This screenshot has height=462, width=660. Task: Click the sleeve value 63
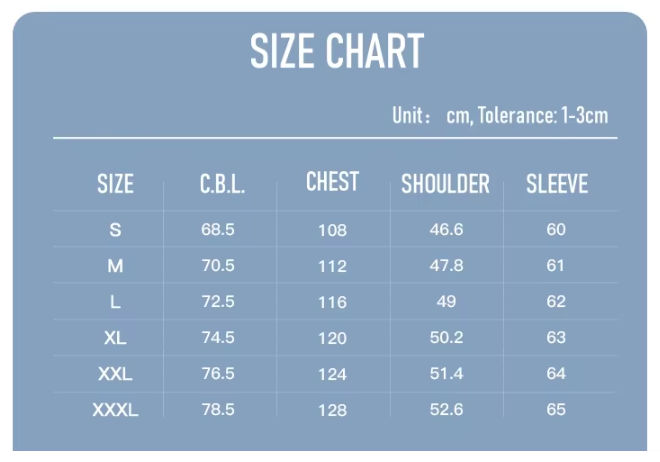pos(556,338)
